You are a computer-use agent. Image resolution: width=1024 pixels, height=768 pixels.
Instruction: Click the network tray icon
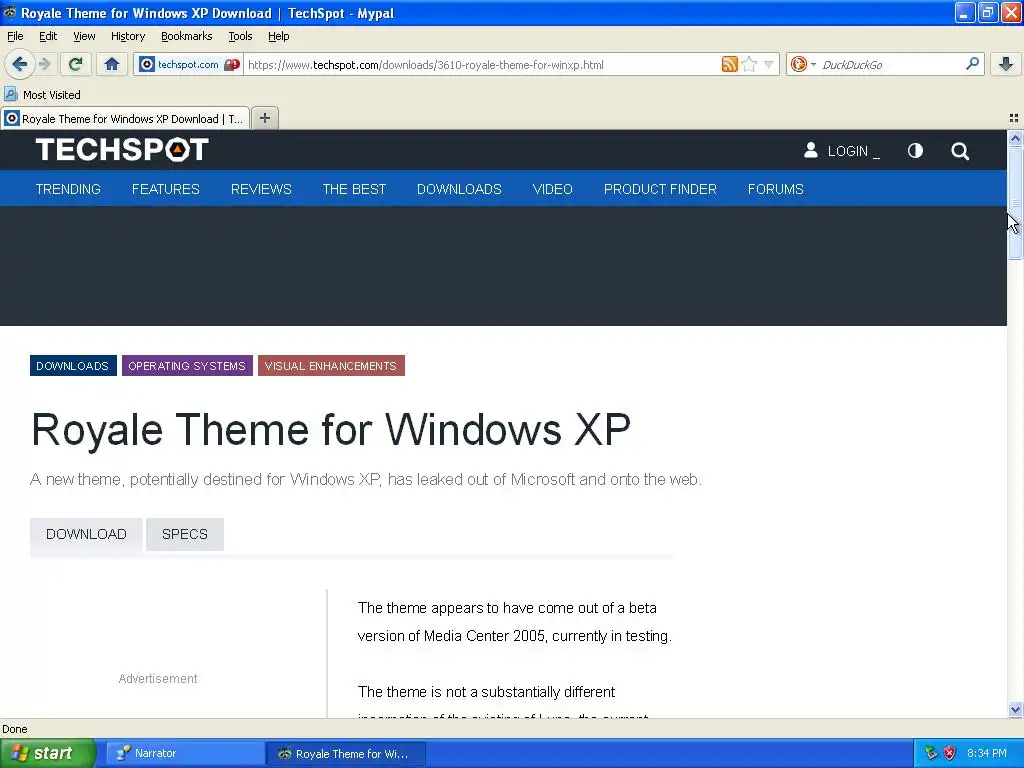(x=931, y=753)
